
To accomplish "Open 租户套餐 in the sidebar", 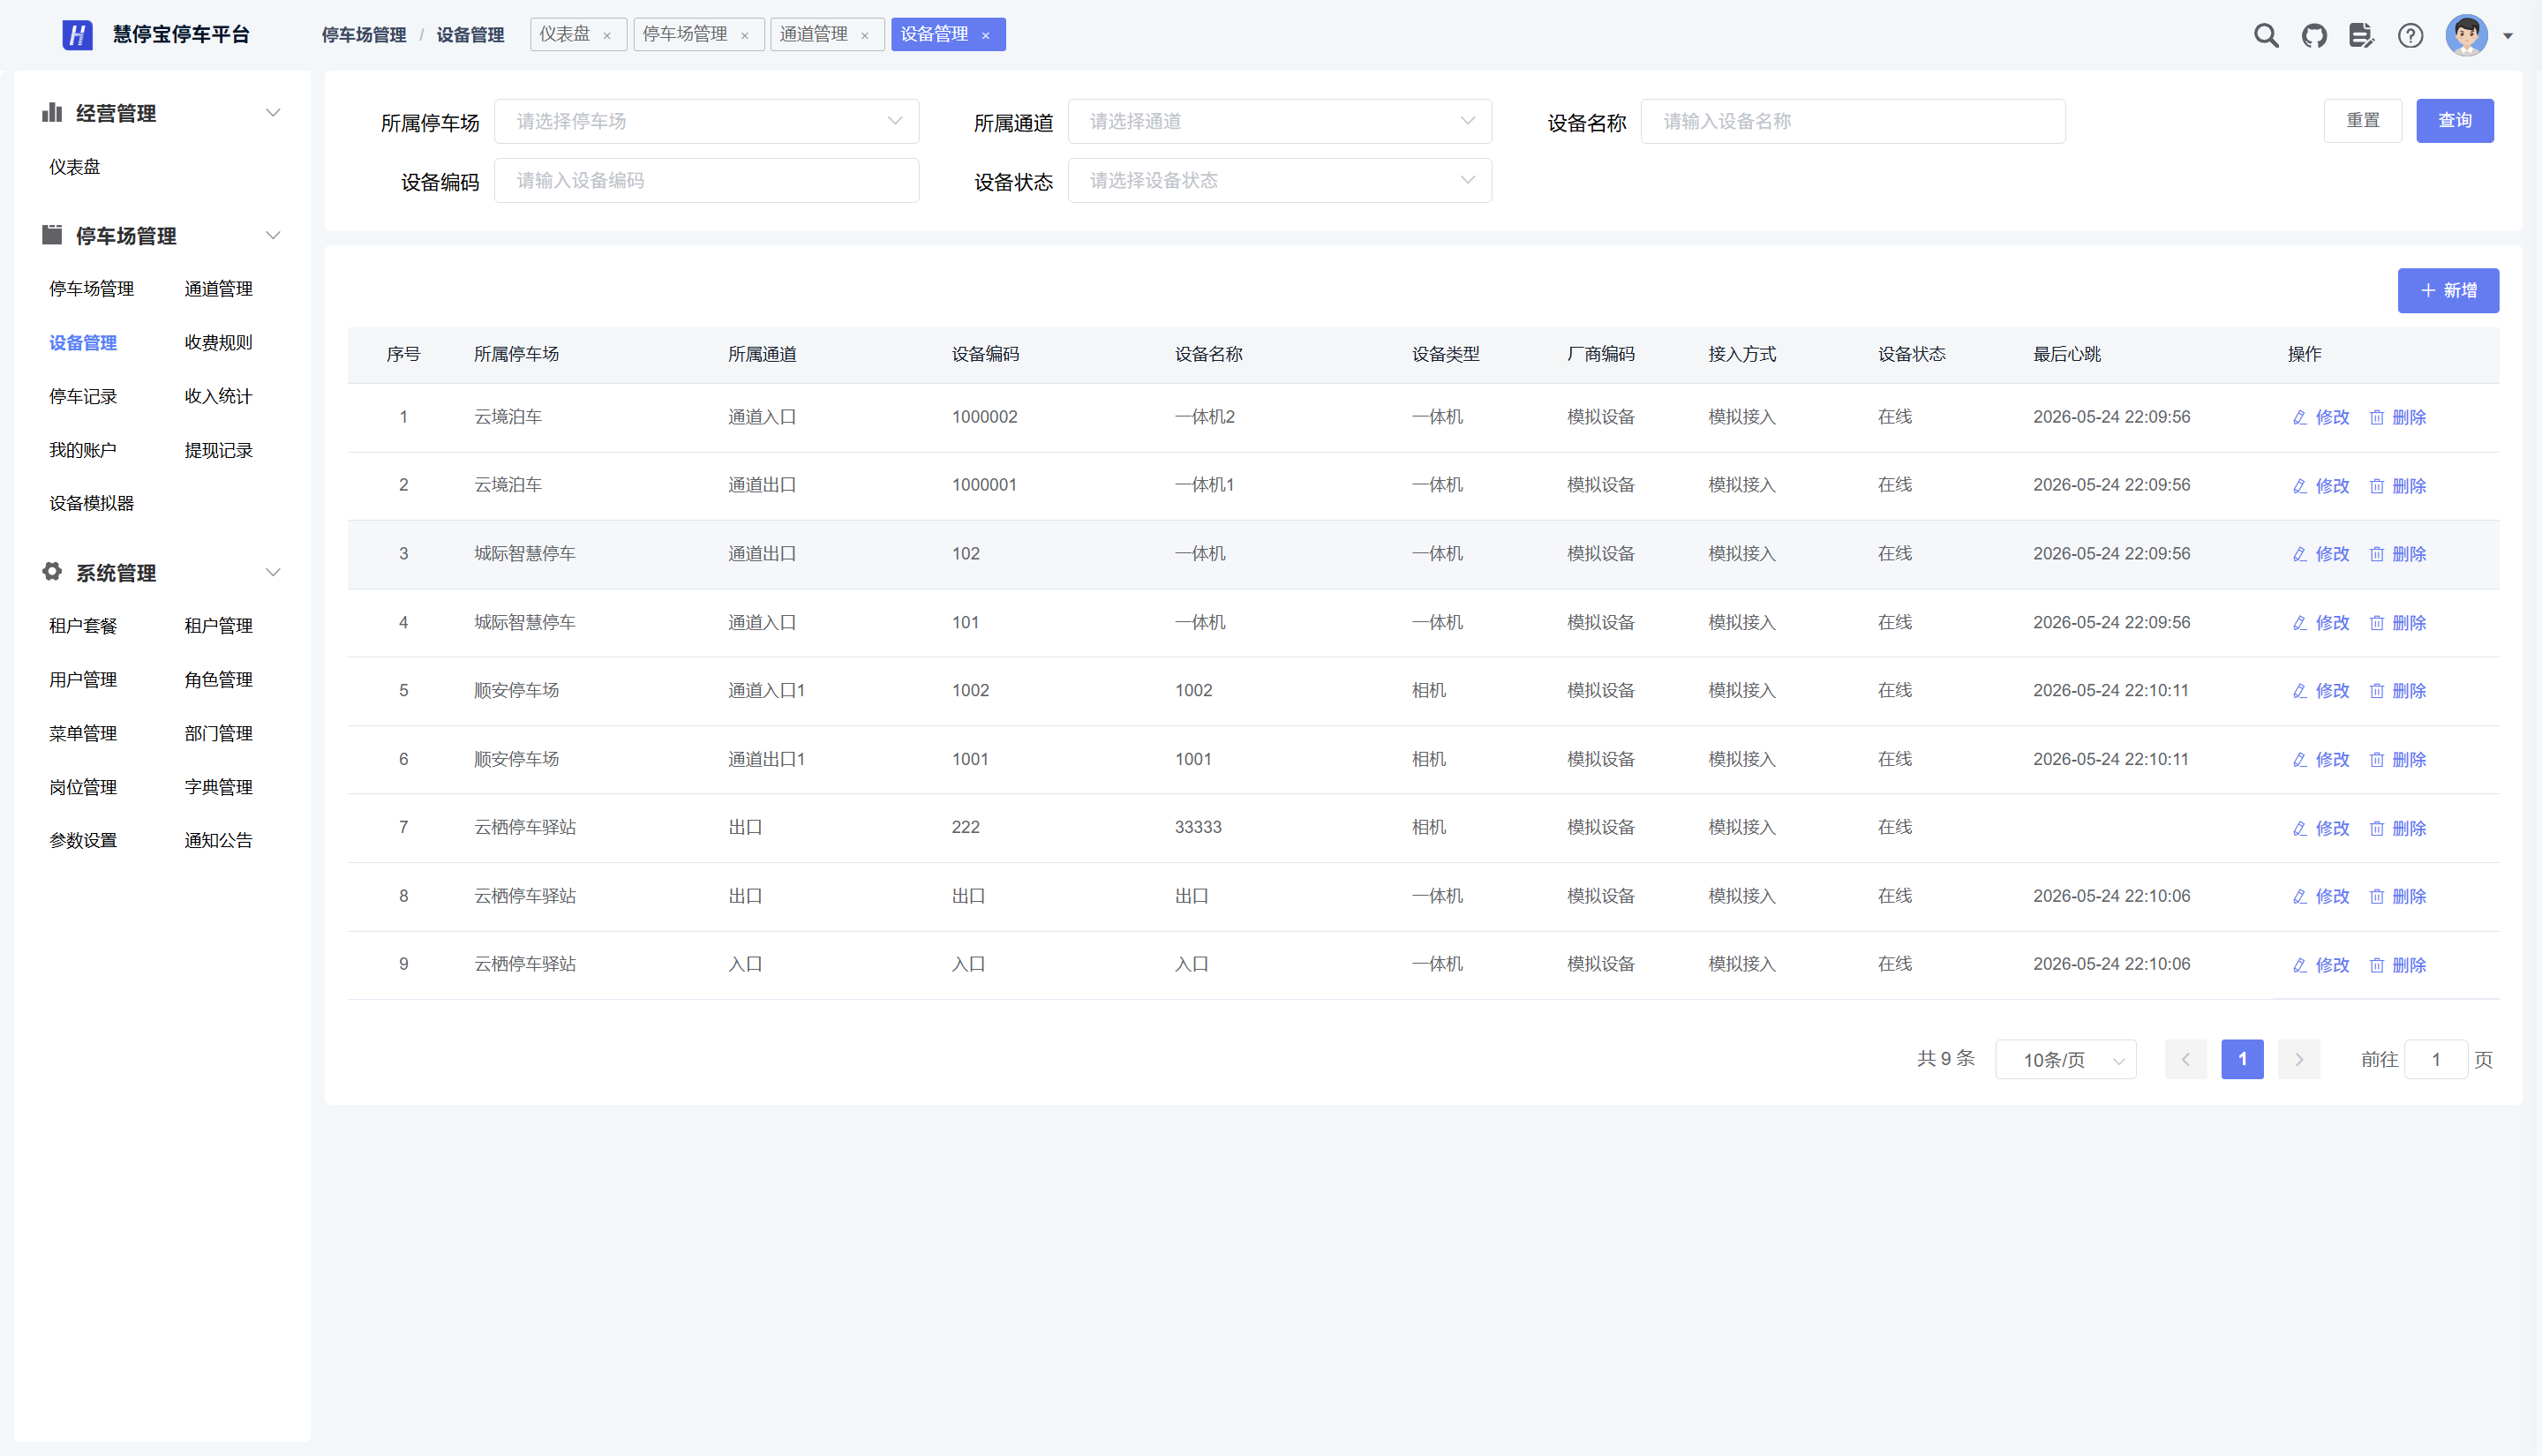I will [83, 626].
